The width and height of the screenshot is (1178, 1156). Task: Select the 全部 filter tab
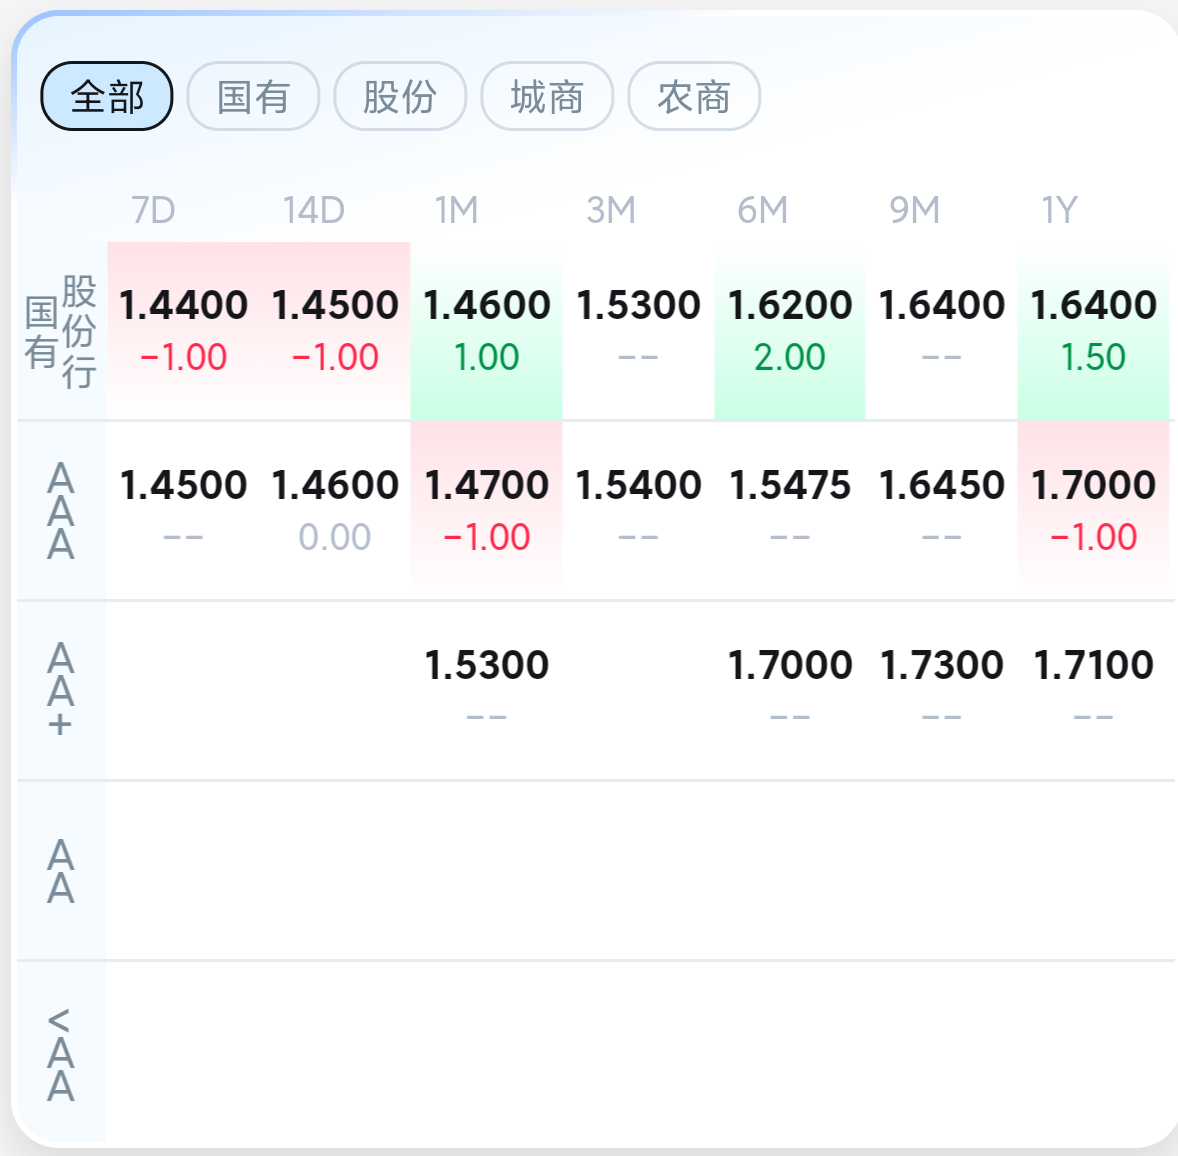point(107,96)
